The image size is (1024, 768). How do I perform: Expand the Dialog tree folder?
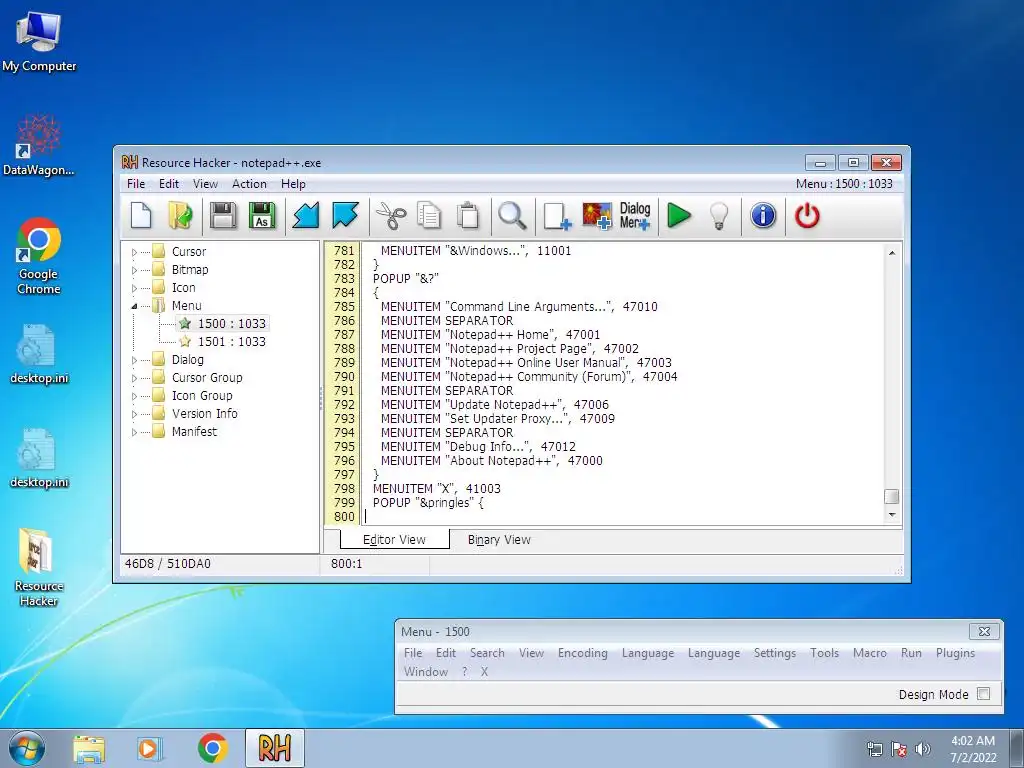coord(135,360)
